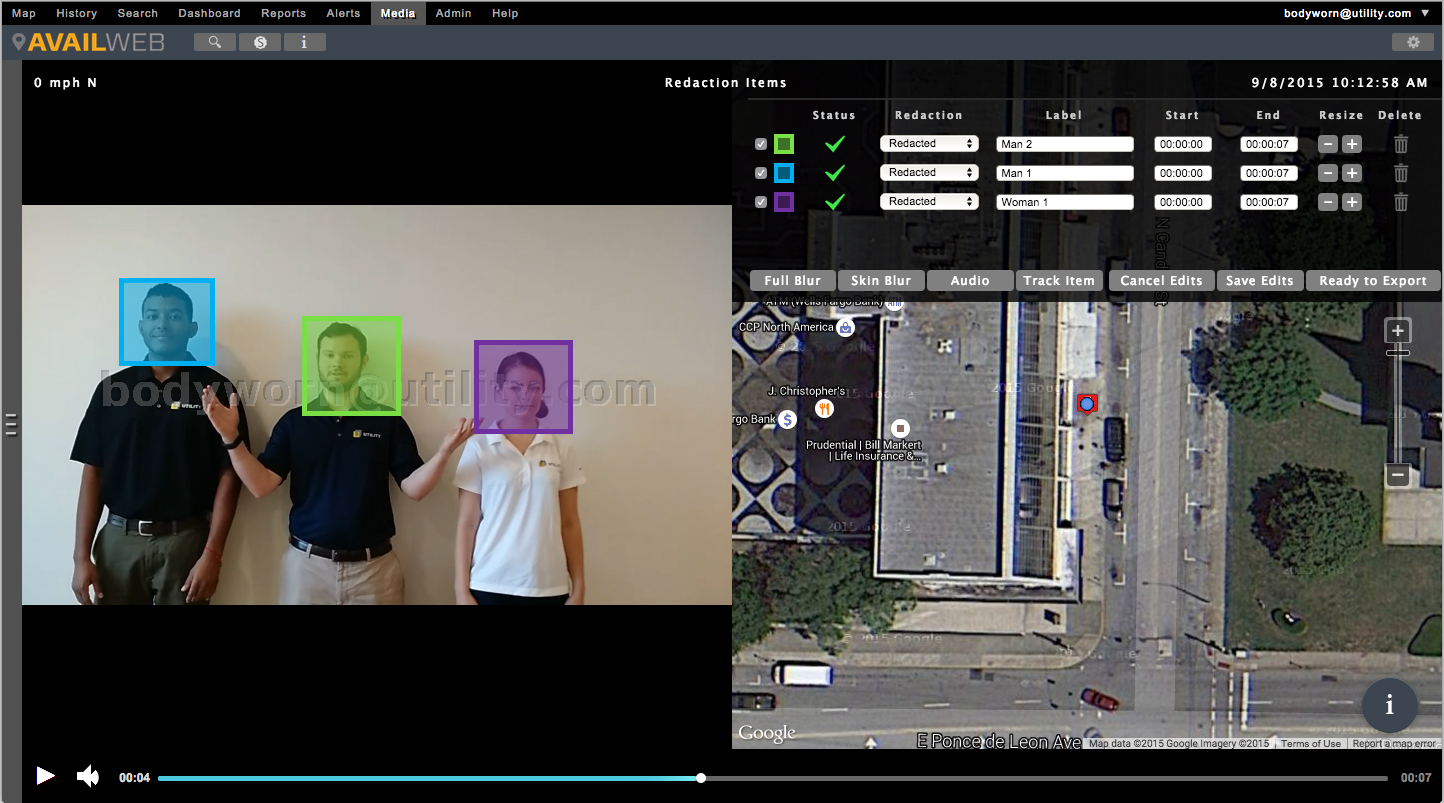Viewport: 1444px width, 803px height.
Task: Disable the Woman 1 redaction checkbox
Action: coord(761,202)
